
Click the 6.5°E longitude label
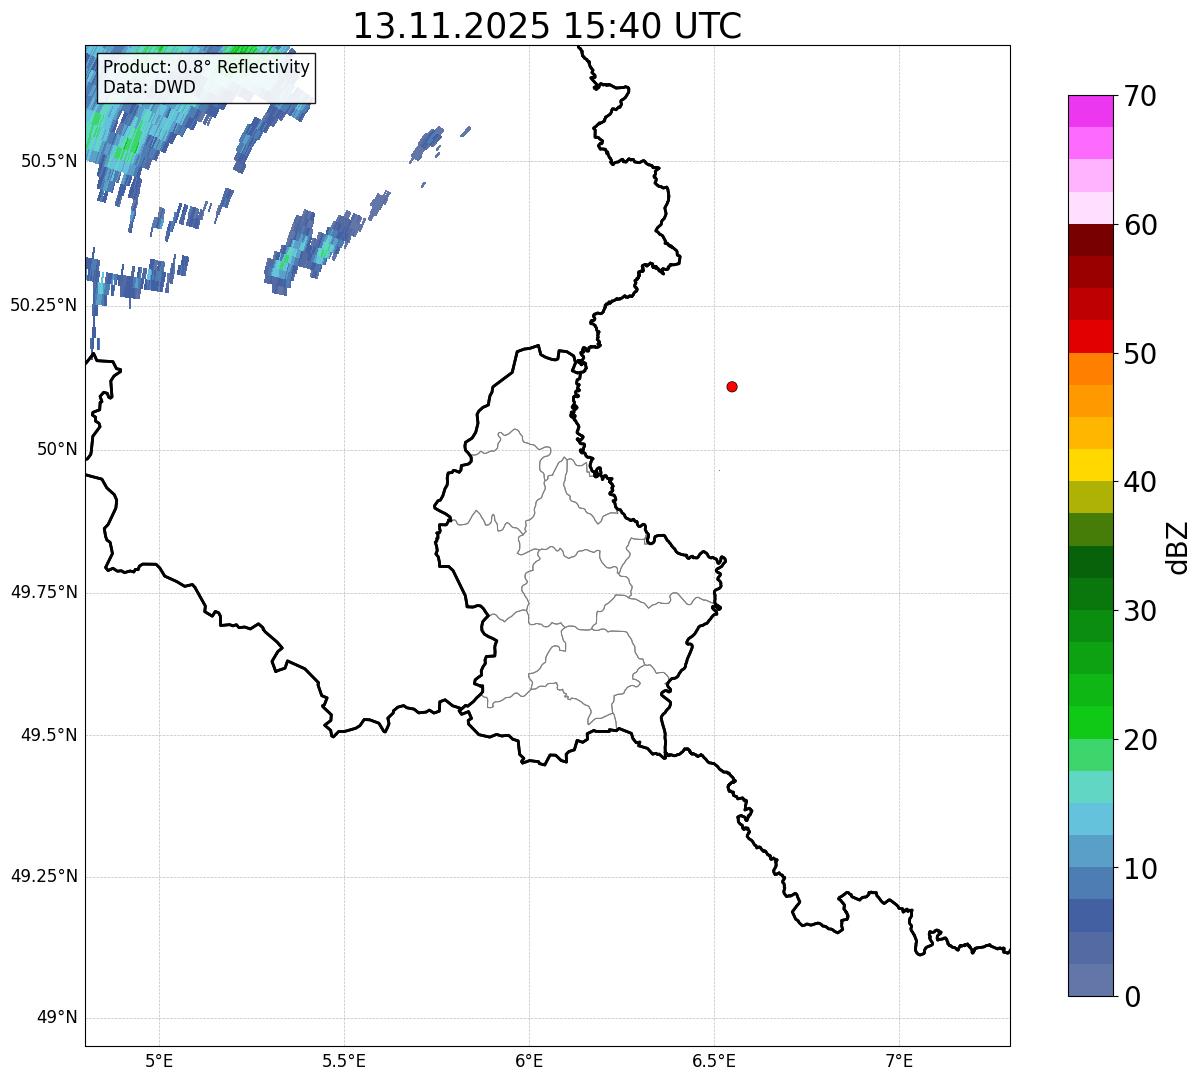click(714, 1060)
